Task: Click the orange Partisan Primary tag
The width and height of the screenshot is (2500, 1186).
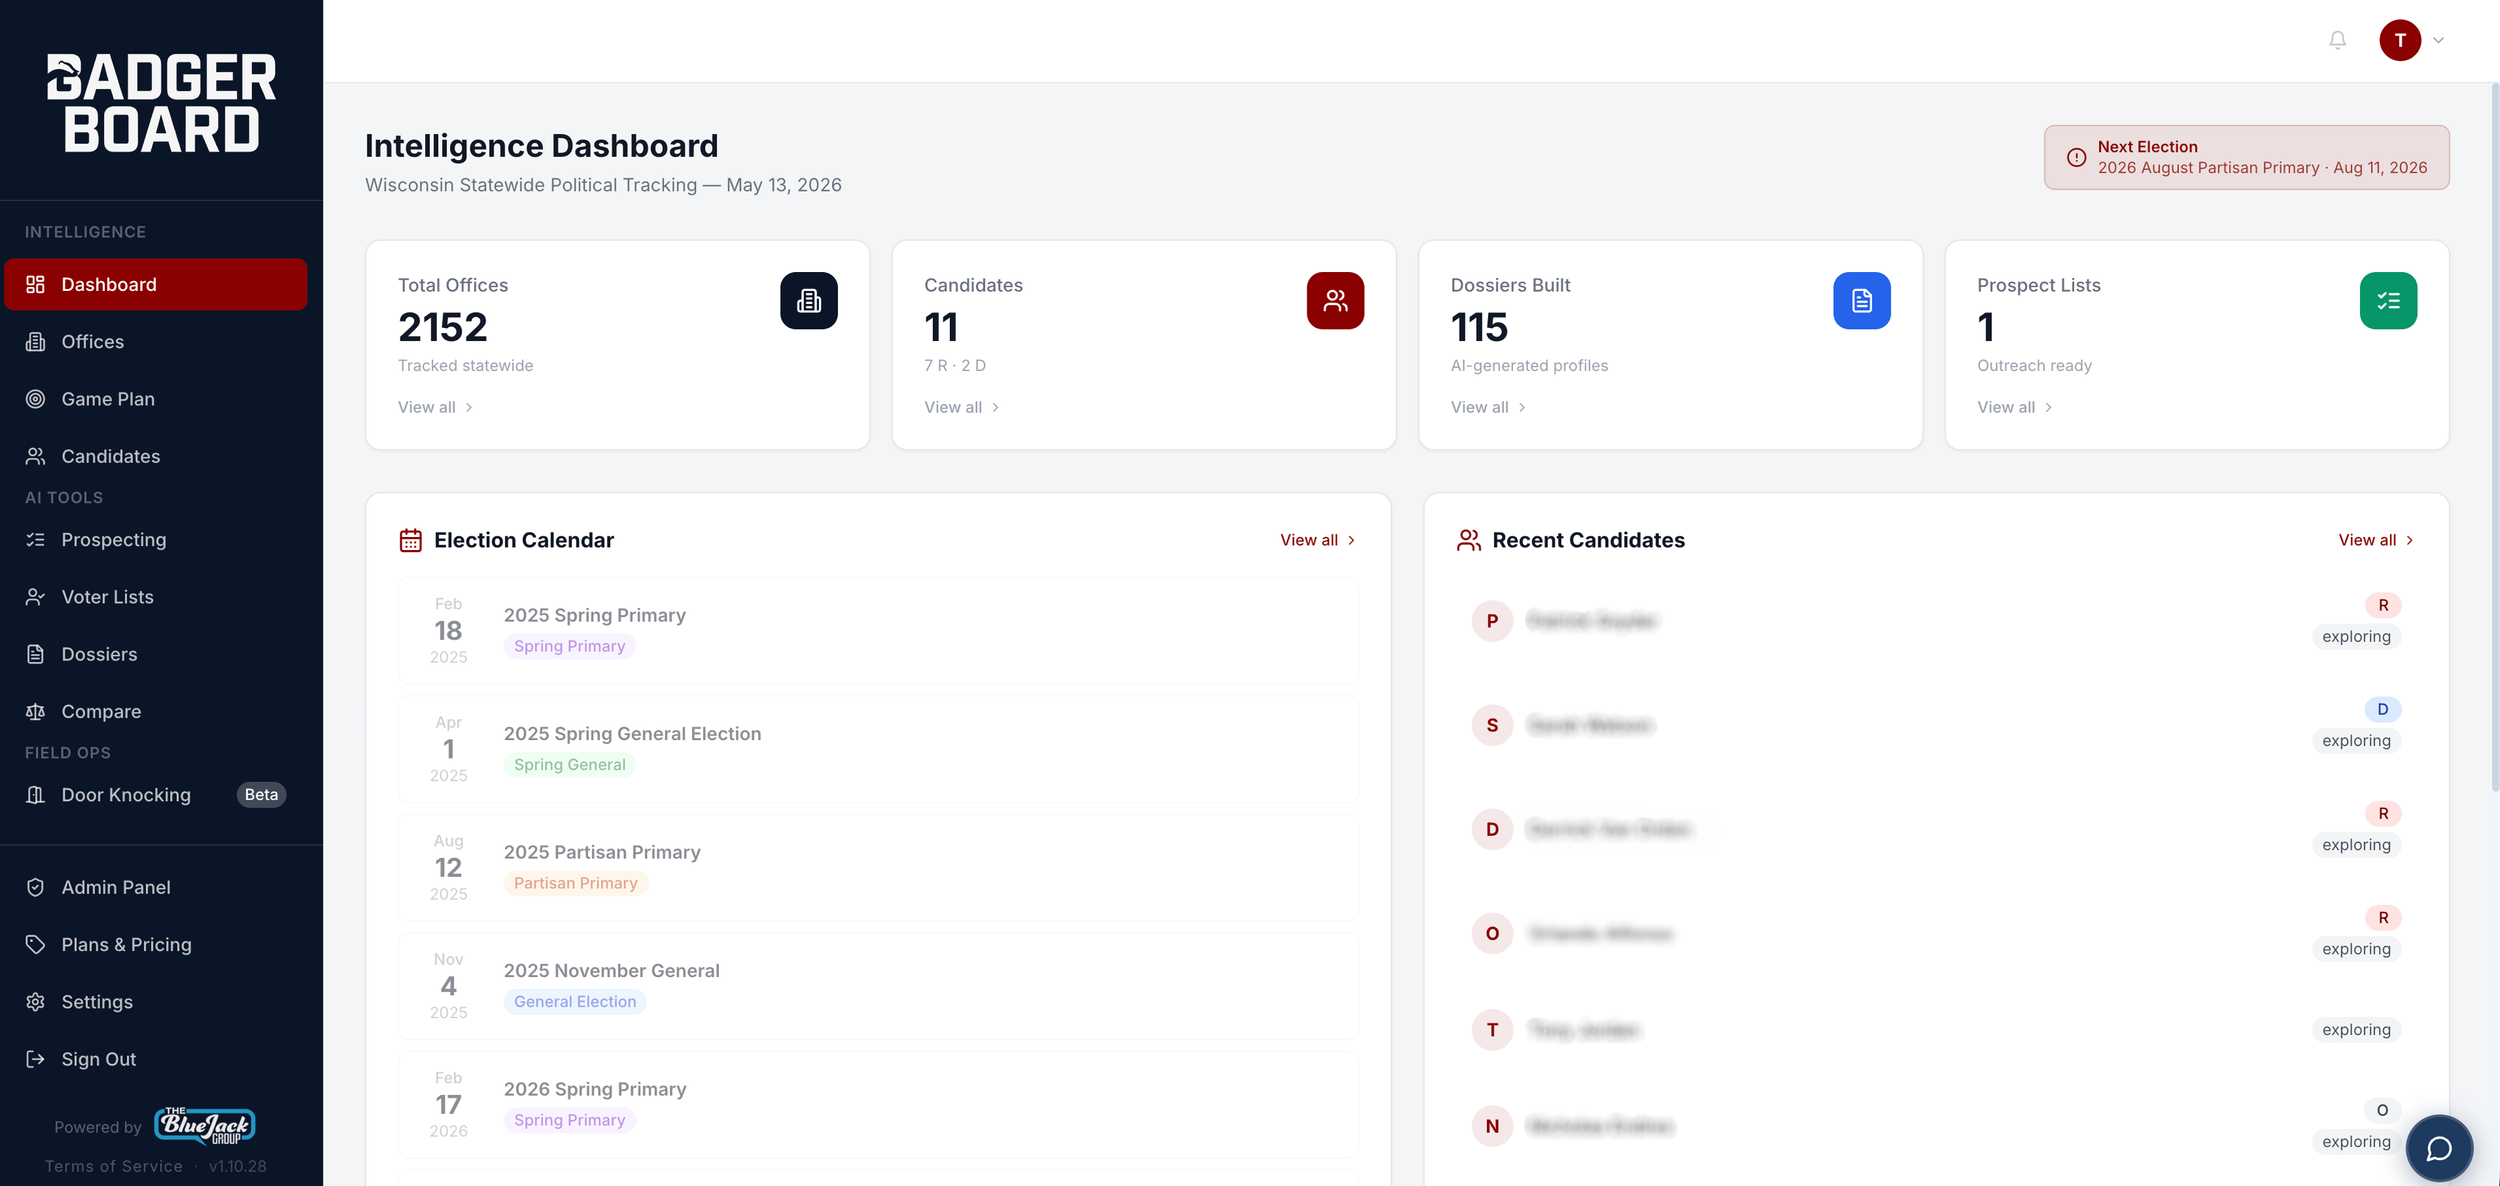Action: tap(576, 883)
